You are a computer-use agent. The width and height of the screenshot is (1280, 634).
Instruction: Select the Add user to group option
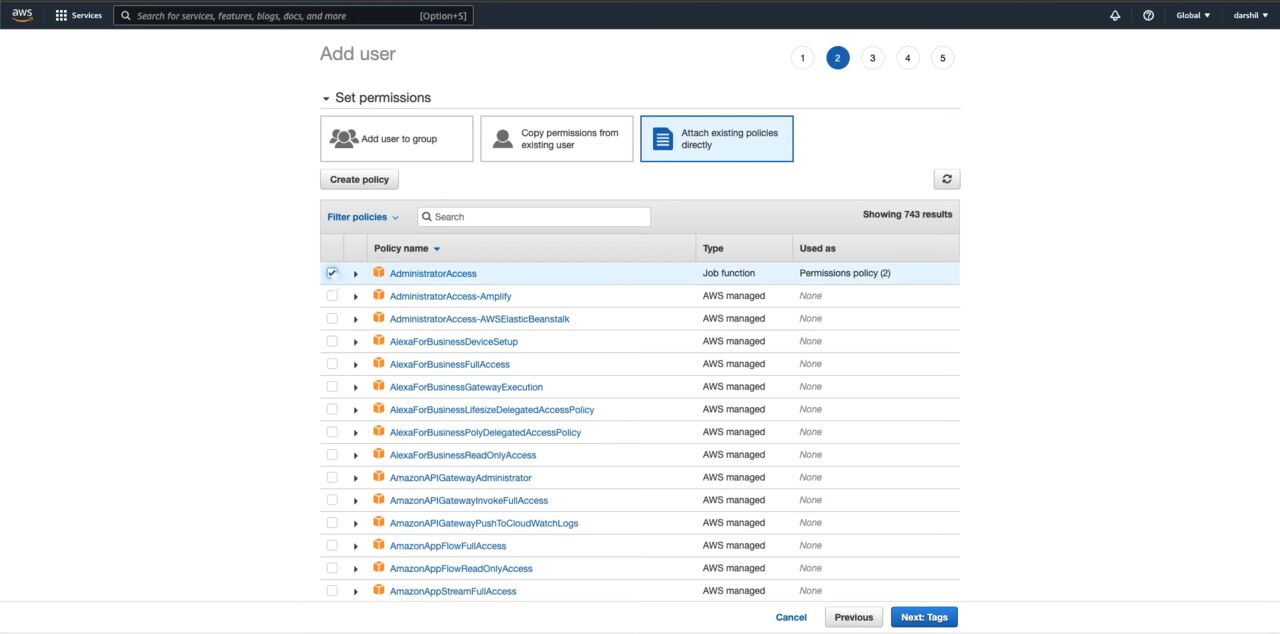[x=397, y=138]
